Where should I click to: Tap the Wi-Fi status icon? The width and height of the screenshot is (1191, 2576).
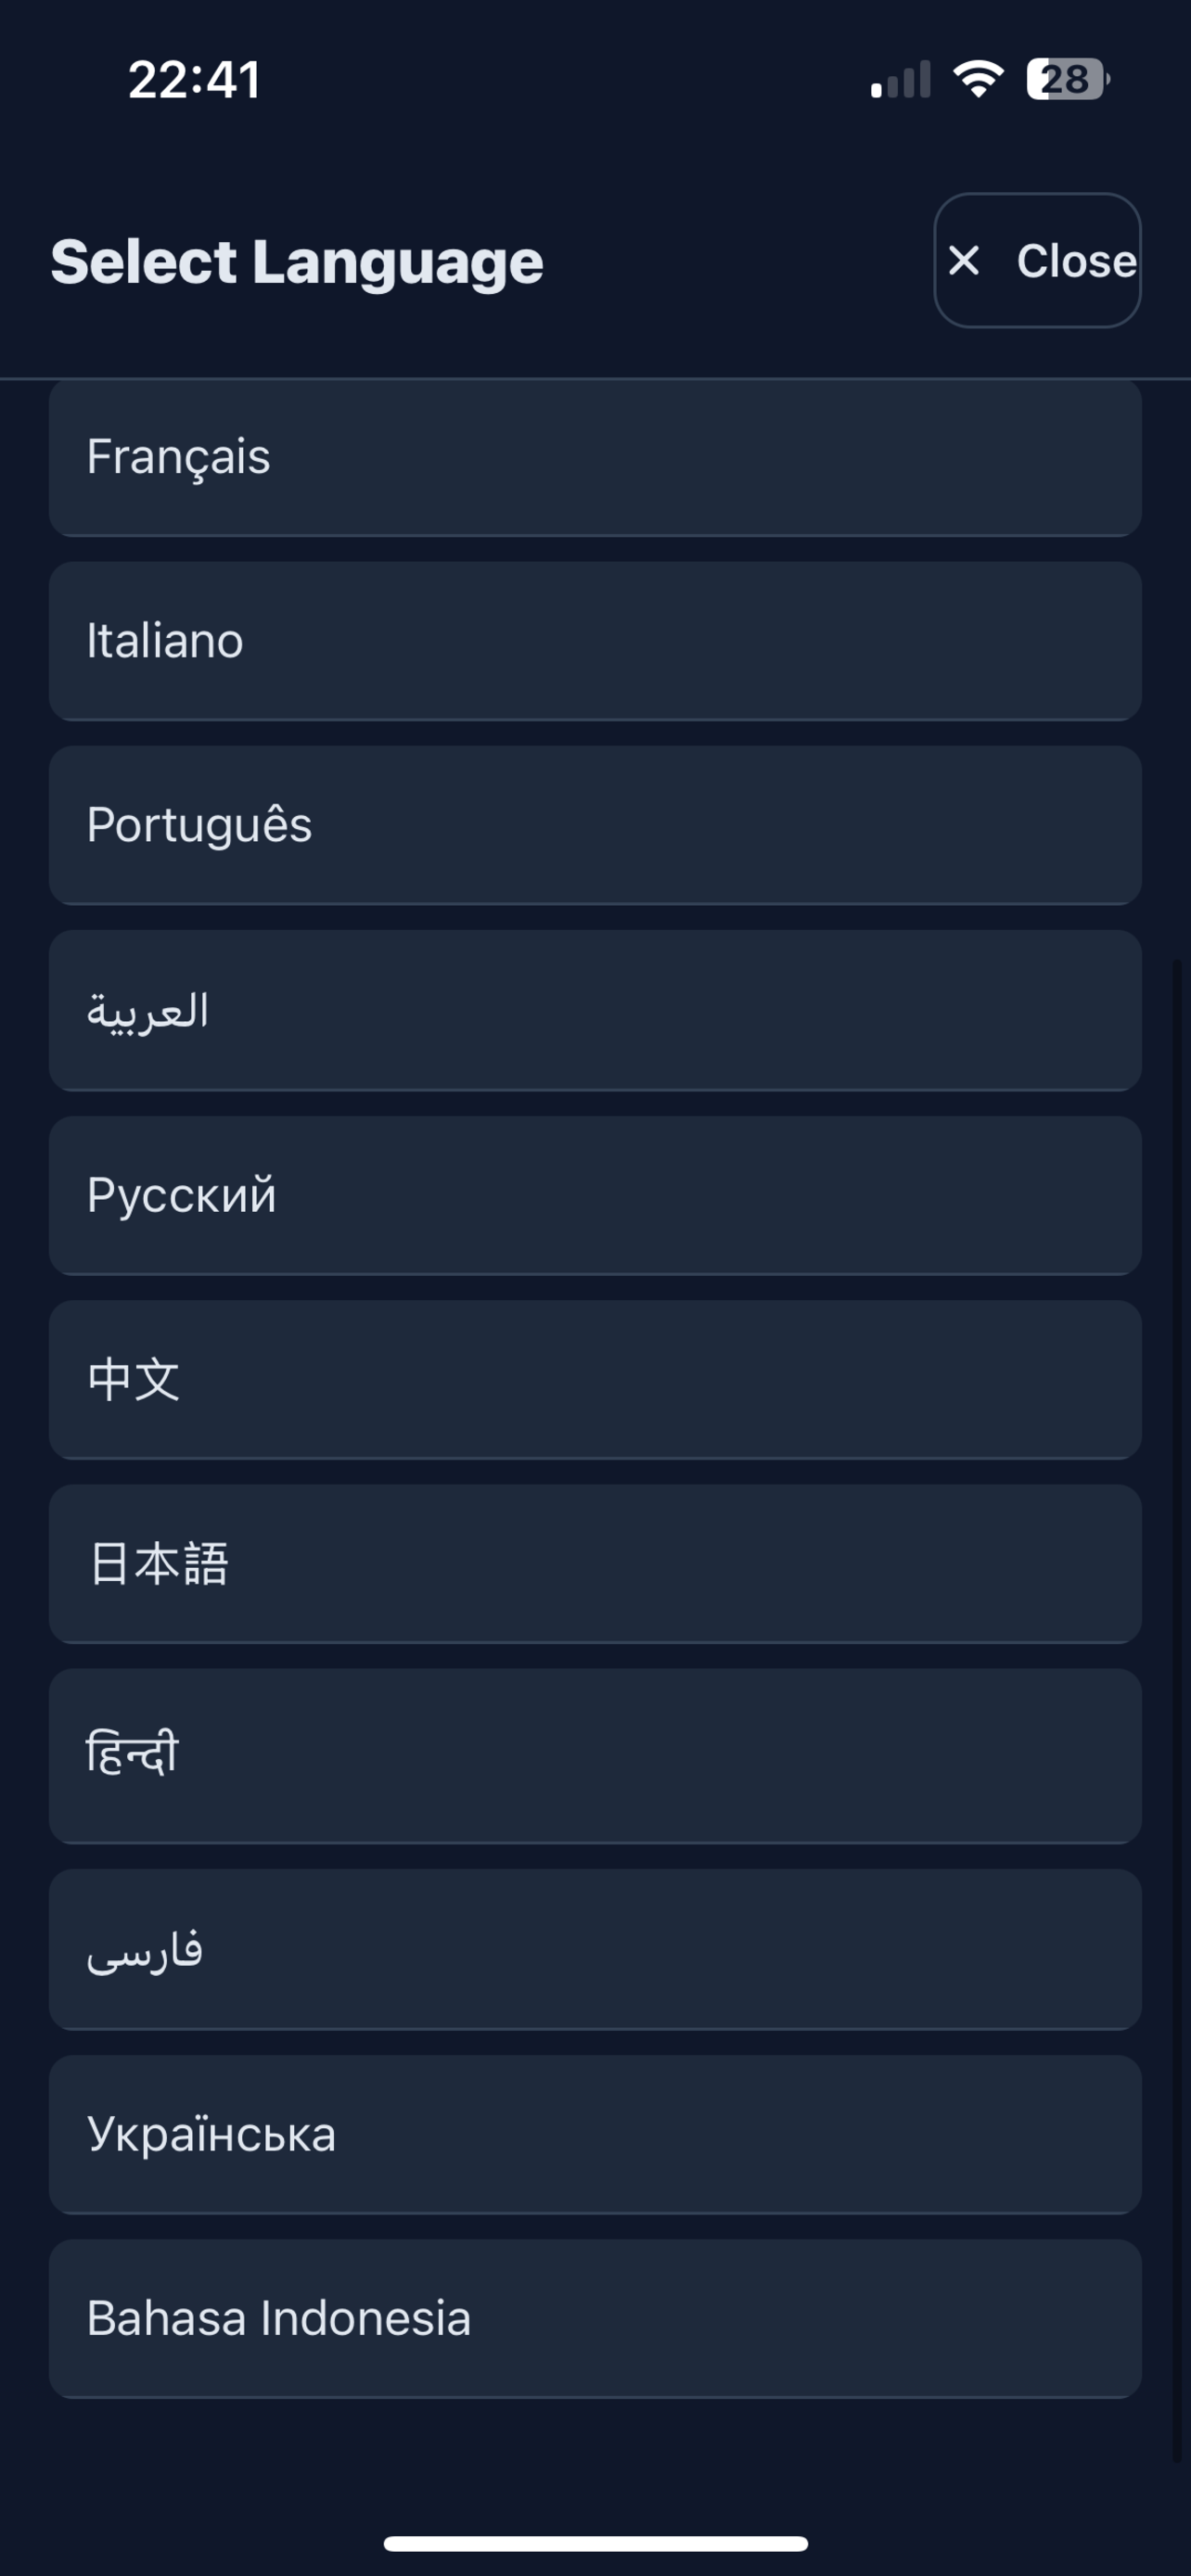click(x=978, y=79)
